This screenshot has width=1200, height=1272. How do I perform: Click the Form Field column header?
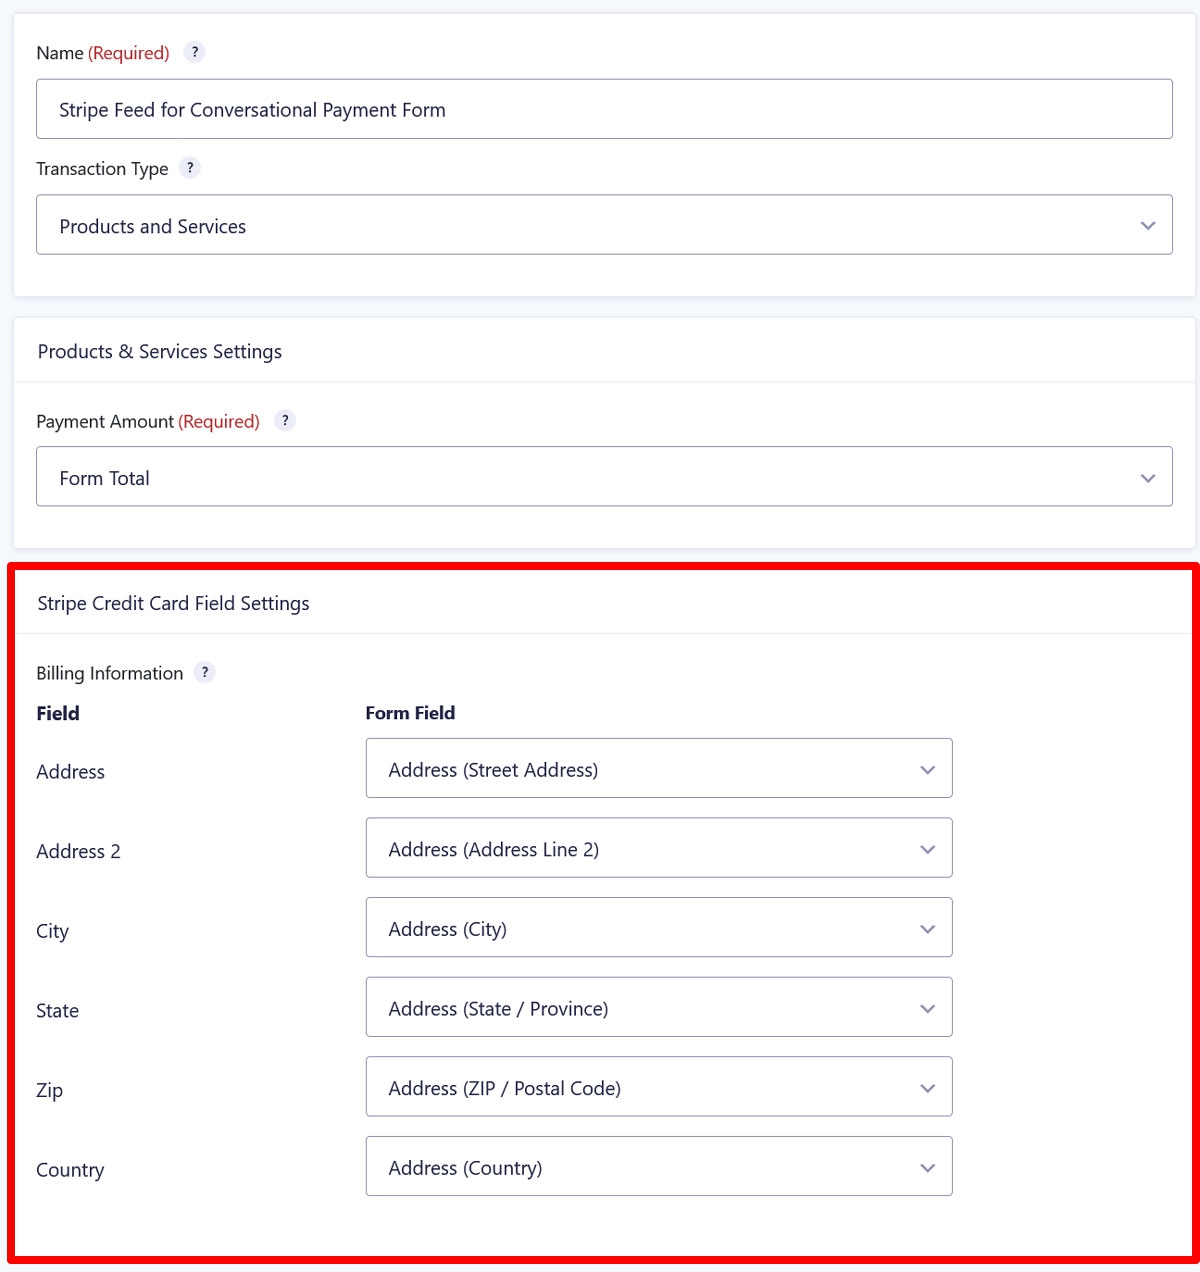pyautogui.click(x=410, y=713)
